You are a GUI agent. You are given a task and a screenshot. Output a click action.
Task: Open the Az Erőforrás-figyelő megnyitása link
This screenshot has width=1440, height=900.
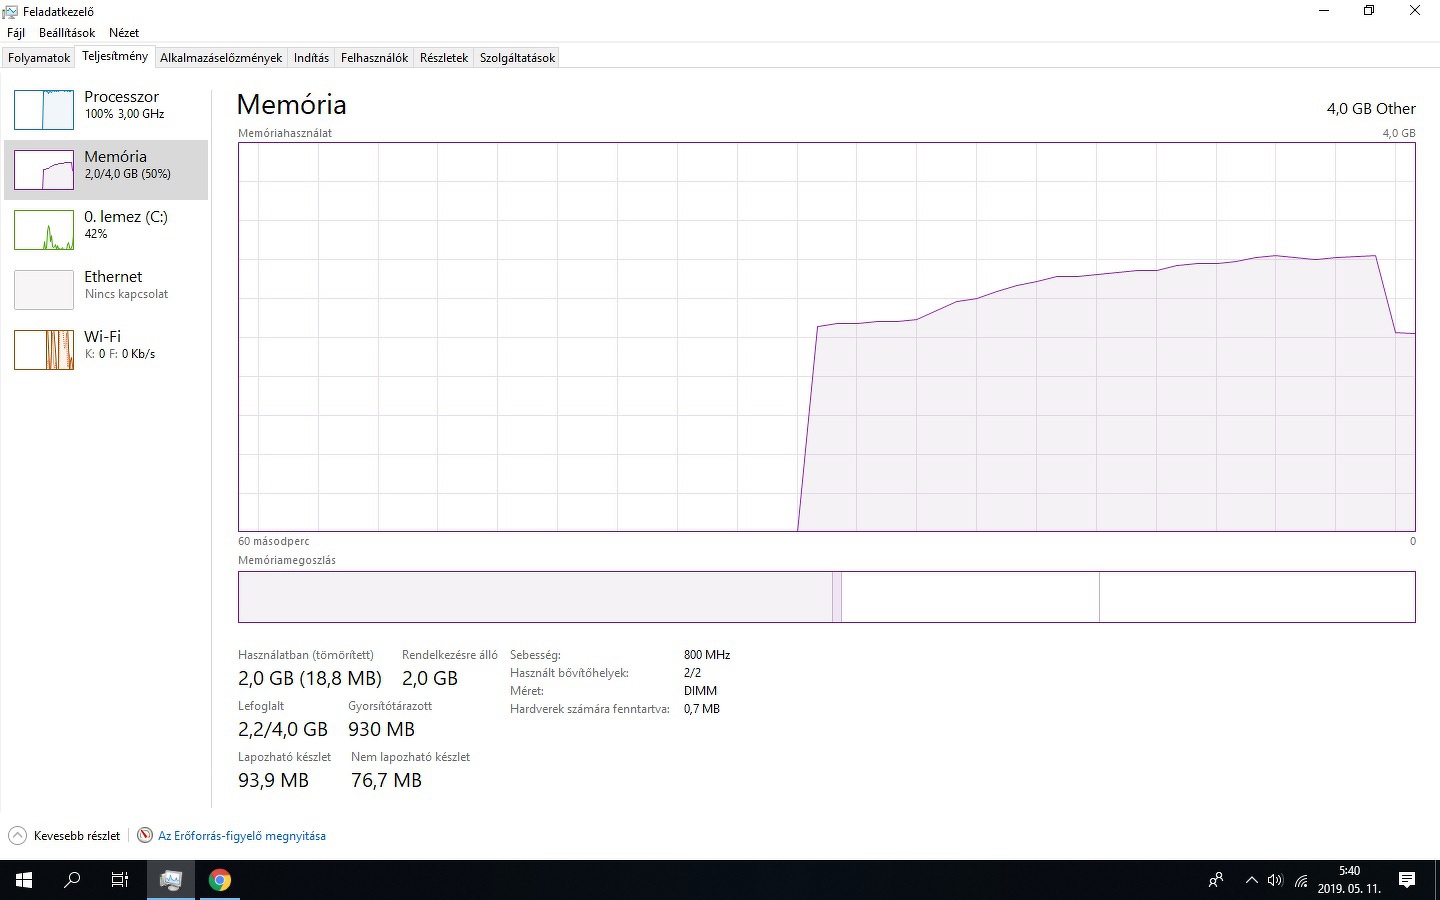click(242, 836)
